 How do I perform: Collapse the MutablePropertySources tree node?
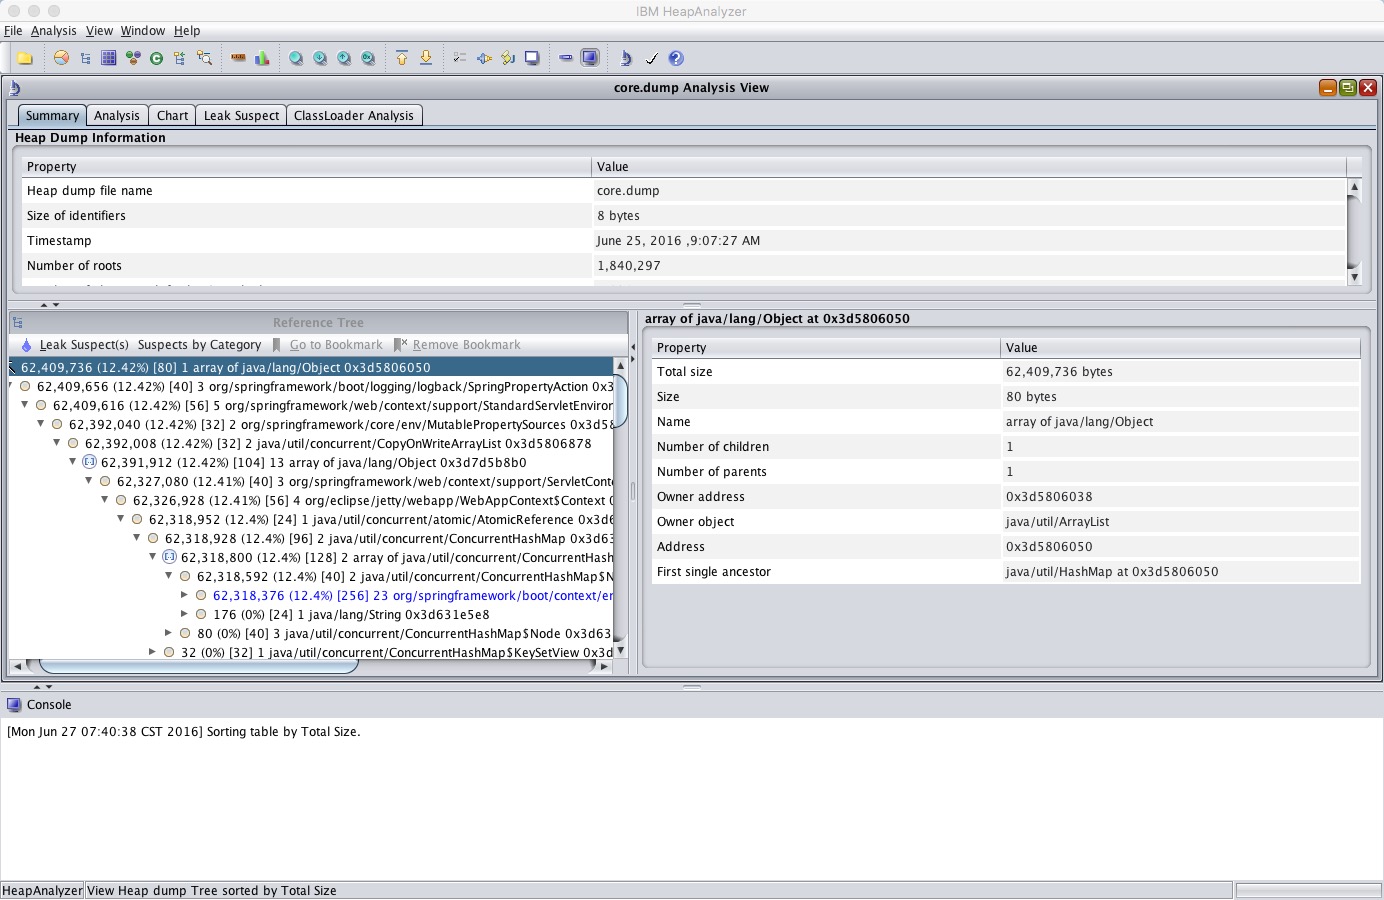click(41, 424)
